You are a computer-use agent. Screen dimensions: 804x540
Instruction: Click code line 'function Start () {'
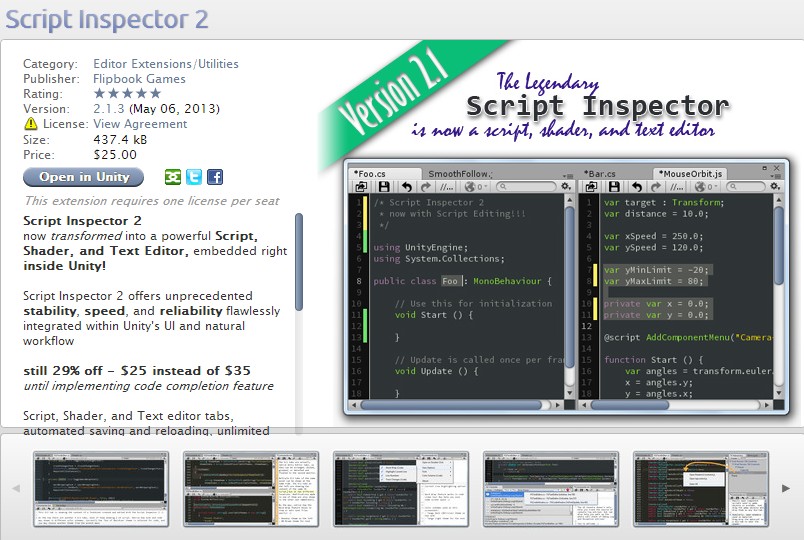pyautogui.click(x=653, y=359)
